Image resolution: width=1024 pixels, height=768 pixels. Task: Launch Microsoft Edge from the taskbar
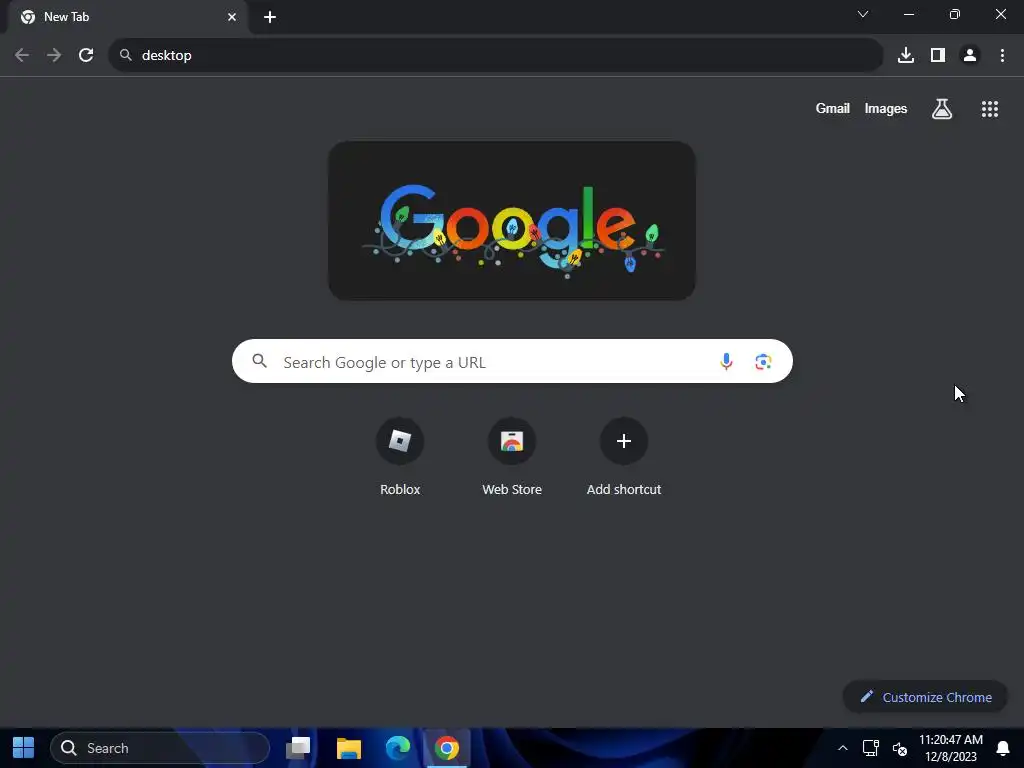[x=398, y=748]
